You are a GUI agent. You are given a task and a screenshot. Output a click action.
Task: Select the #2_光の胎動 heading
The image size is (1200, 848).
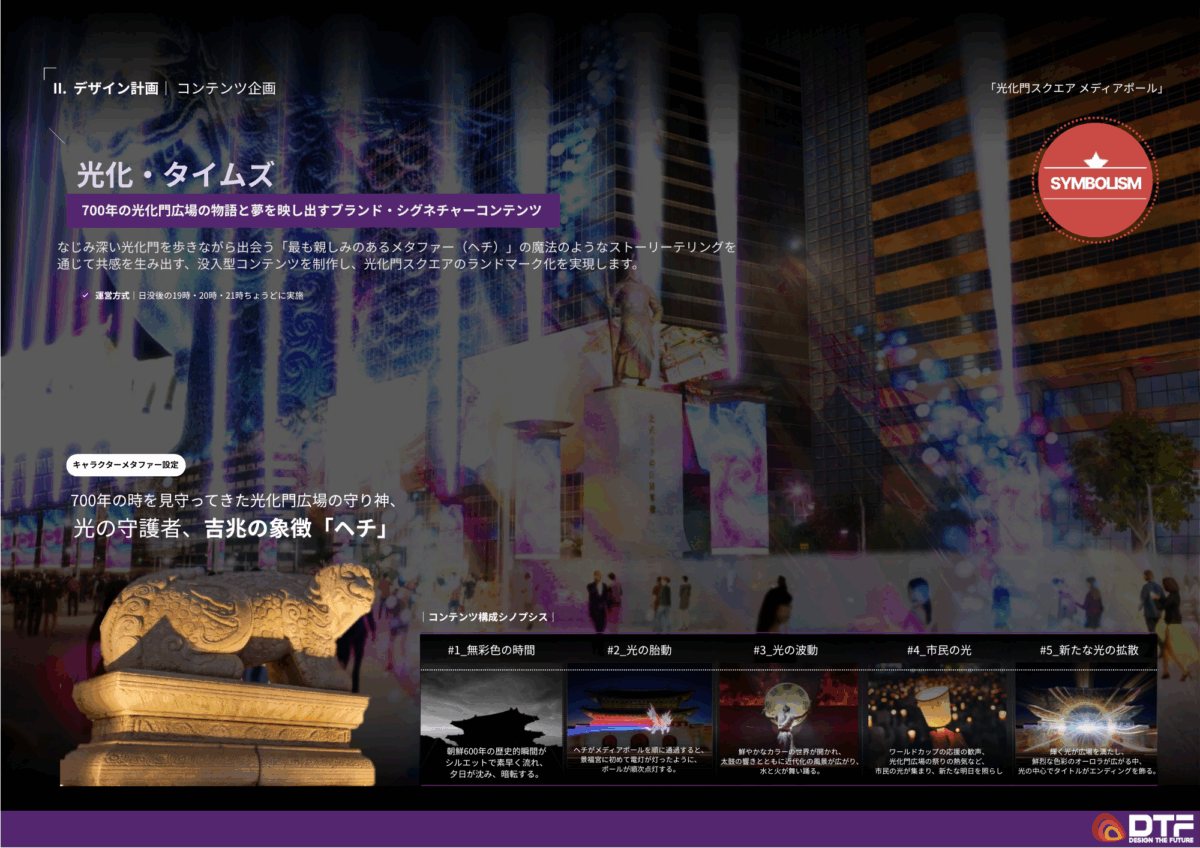tap(639, 650)
